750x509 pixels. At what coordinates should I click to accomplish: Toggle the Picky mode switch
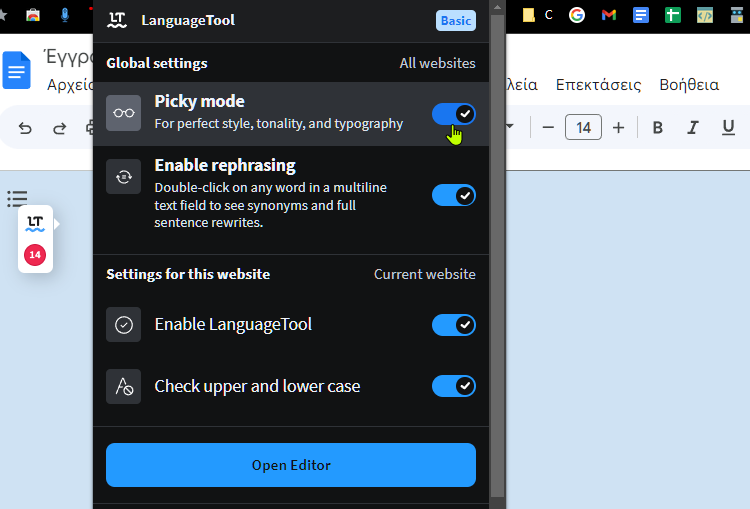coord(453,114)
